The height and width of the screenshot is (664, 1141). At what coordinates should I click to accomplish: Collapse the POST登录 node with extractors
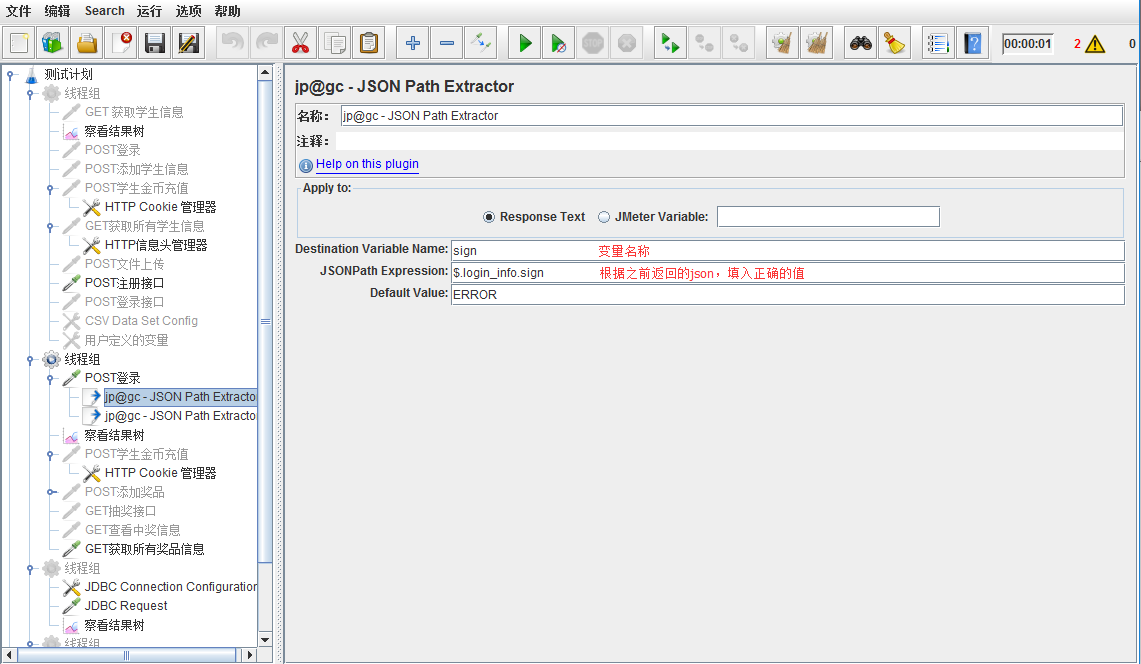pyautogui.click(x=51, y=379)
